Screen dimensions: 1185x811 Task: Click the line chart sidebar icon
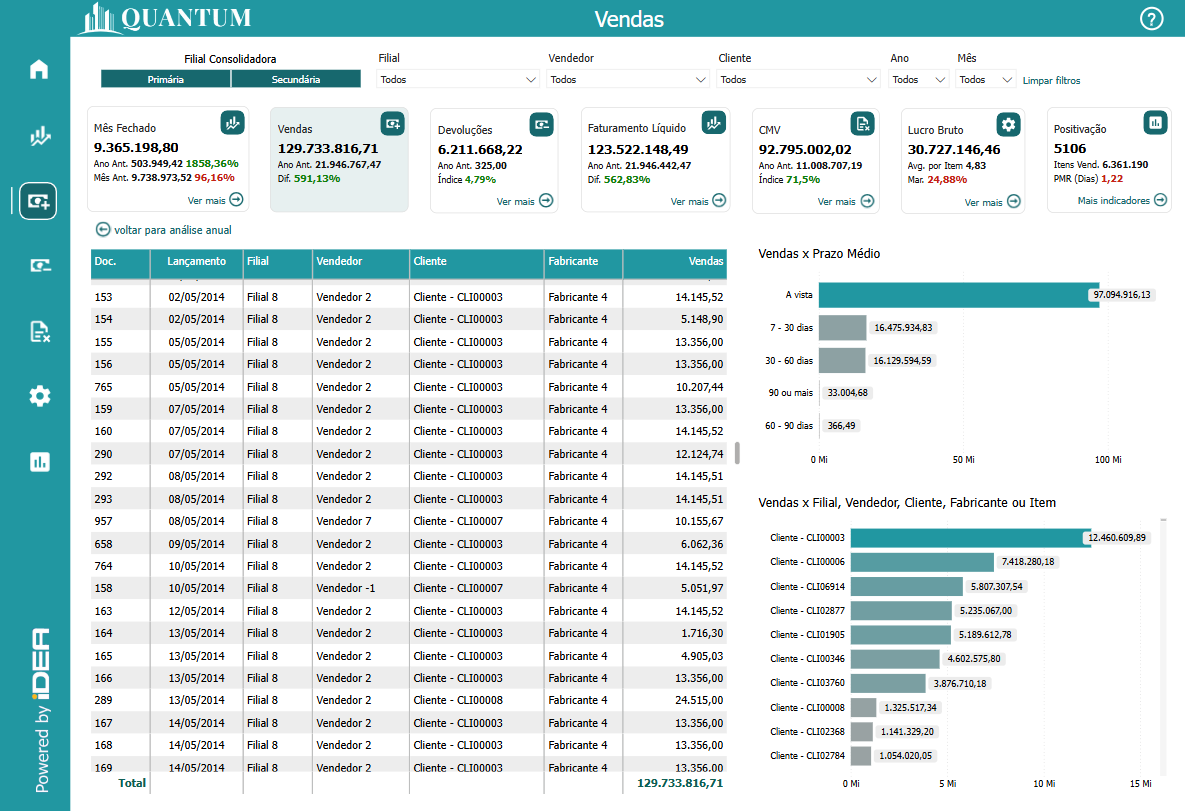point(39,136)
